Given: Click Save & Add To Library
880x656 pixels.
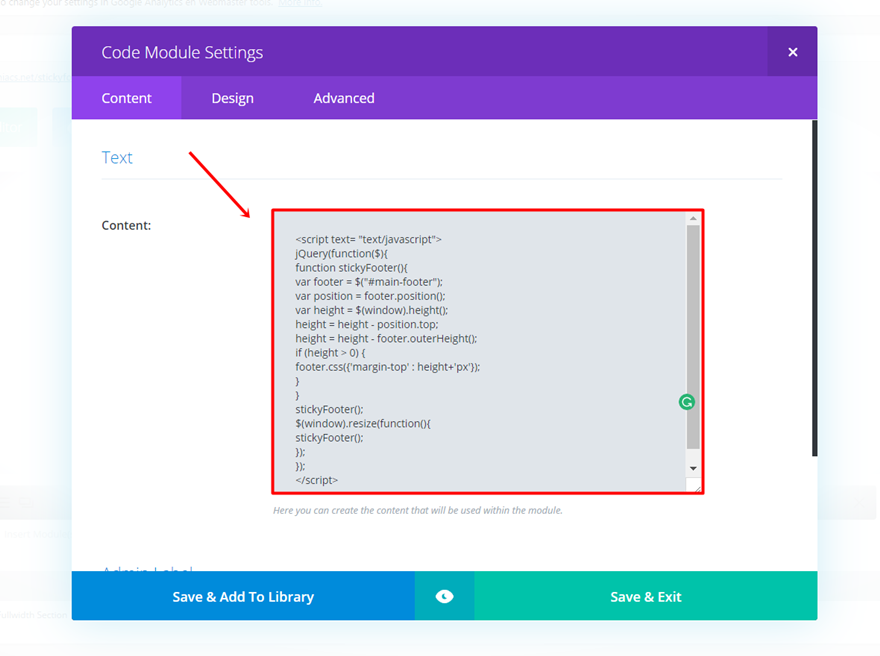Looking at the screenshot, I should pyautogui.click(x=243, y=597).
